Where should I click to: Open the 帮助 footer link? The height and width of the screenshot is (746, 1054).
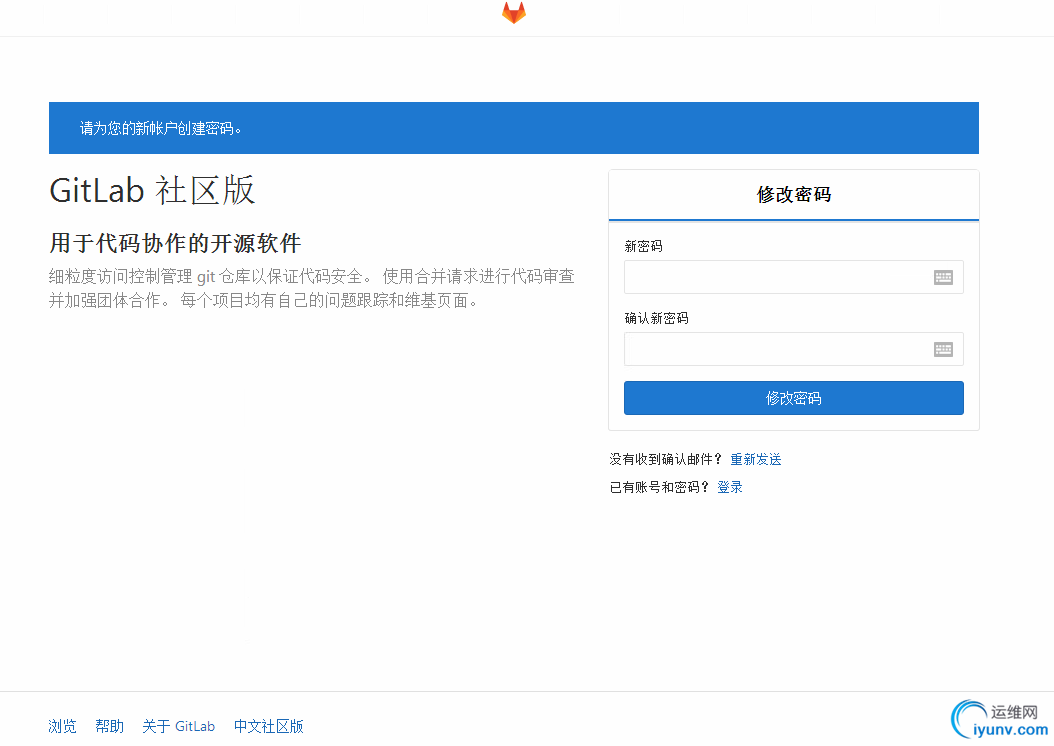(x=110, y=726)
